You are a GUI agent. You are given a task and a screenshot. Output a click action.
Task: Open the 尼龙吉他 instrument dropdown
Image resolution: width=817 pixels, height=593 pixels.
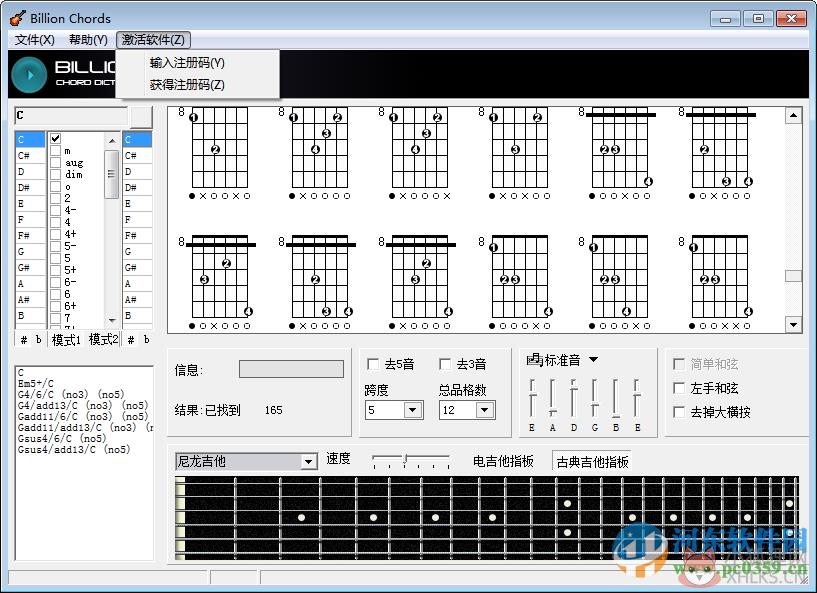tap(308, 462)
